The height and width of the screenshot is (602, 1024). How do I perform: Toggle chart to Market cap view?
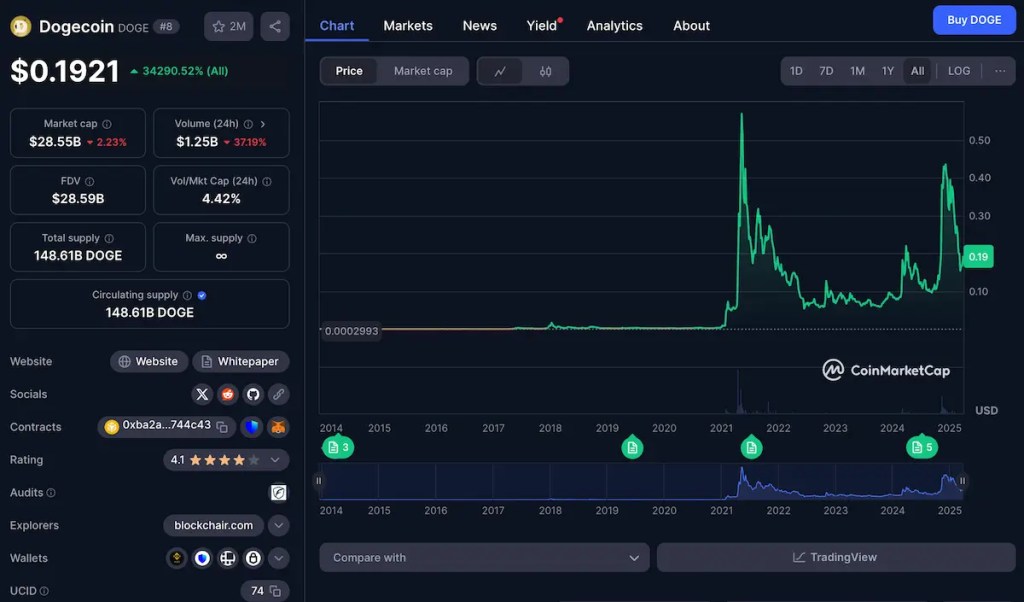click(423, 71)
